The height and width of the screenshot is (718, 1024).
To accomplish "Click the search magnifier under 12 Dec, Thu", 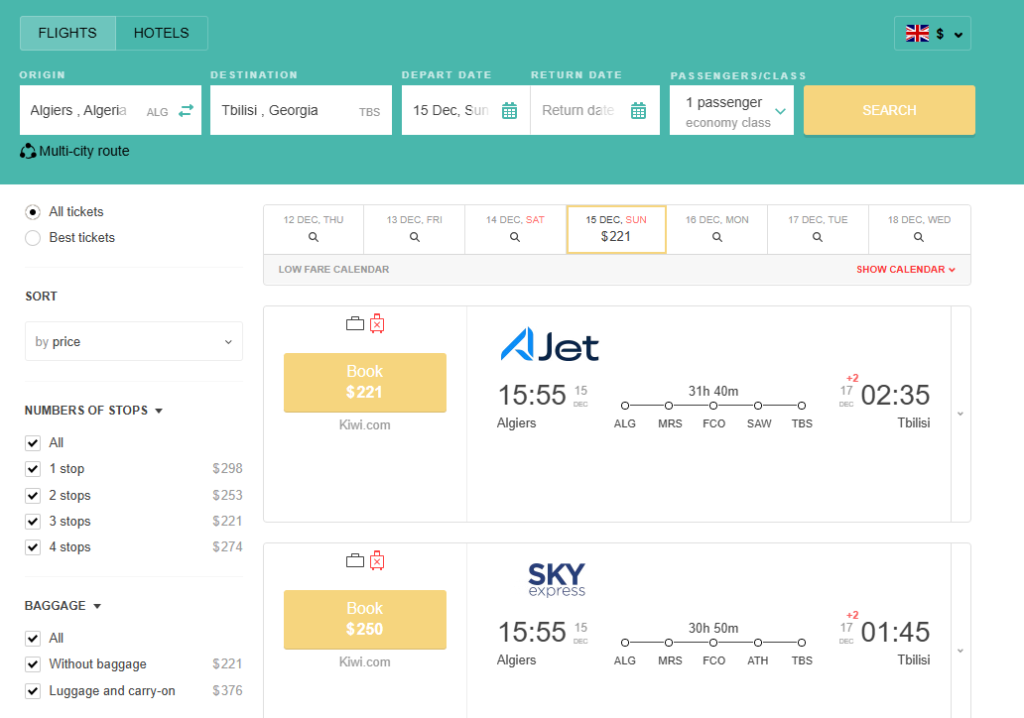I will click(x=313, y=237).
